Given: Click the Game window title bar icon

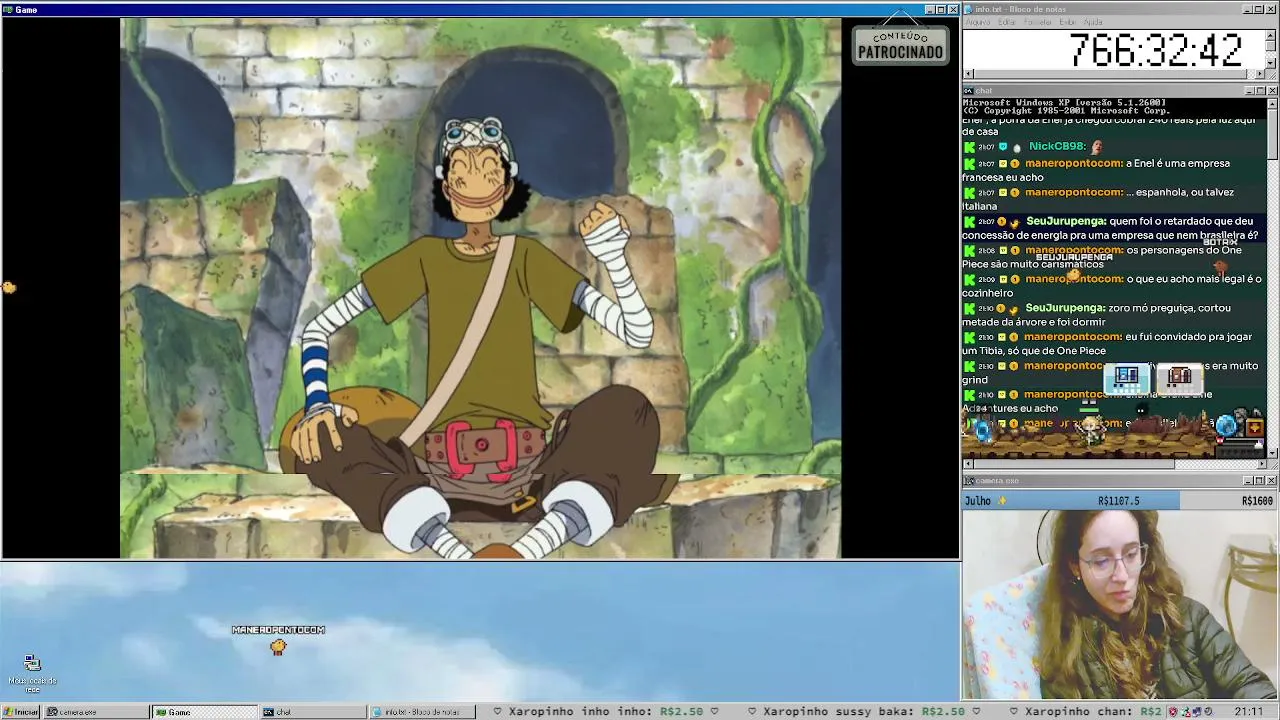Looking at the screenshot, I should pyautogui.click(x=8, y=9).
